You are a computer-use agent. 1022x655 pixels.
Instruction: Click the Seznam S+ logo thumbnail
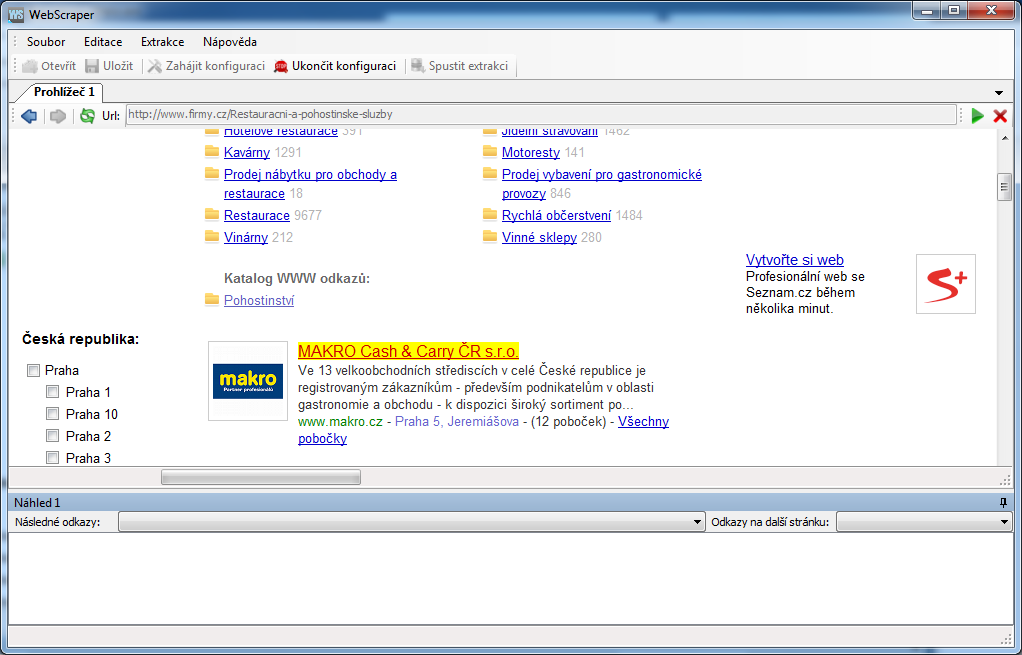click(945, 284)
